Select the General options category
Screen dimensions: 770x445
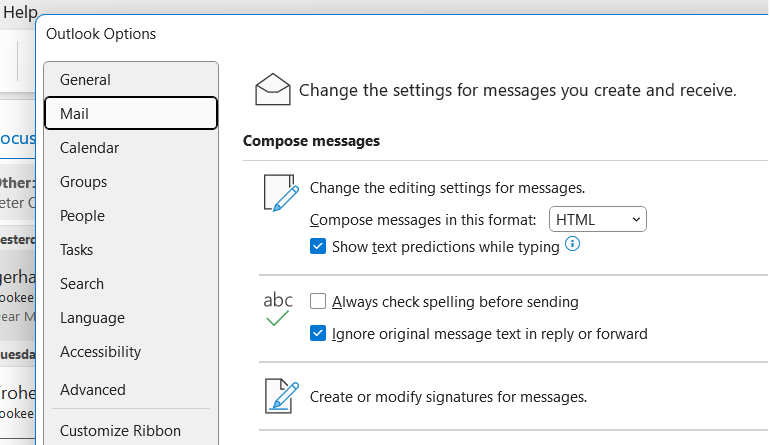tap(85, 80)
